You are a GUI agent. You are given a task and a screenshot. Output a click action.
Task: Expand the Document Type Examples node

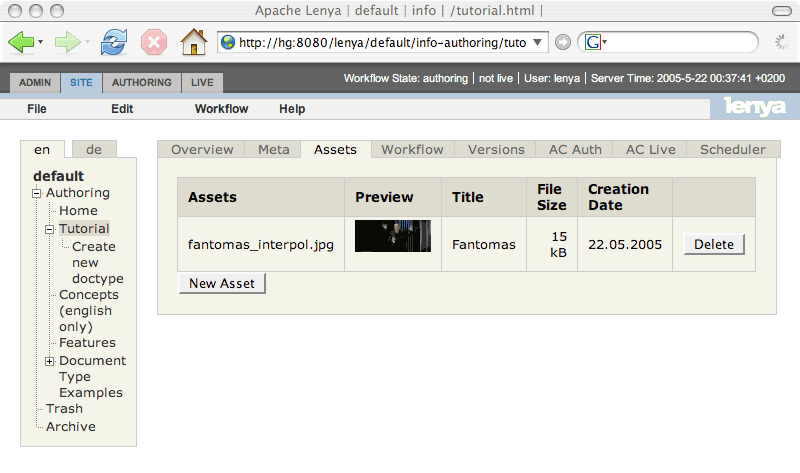[50, 361]
